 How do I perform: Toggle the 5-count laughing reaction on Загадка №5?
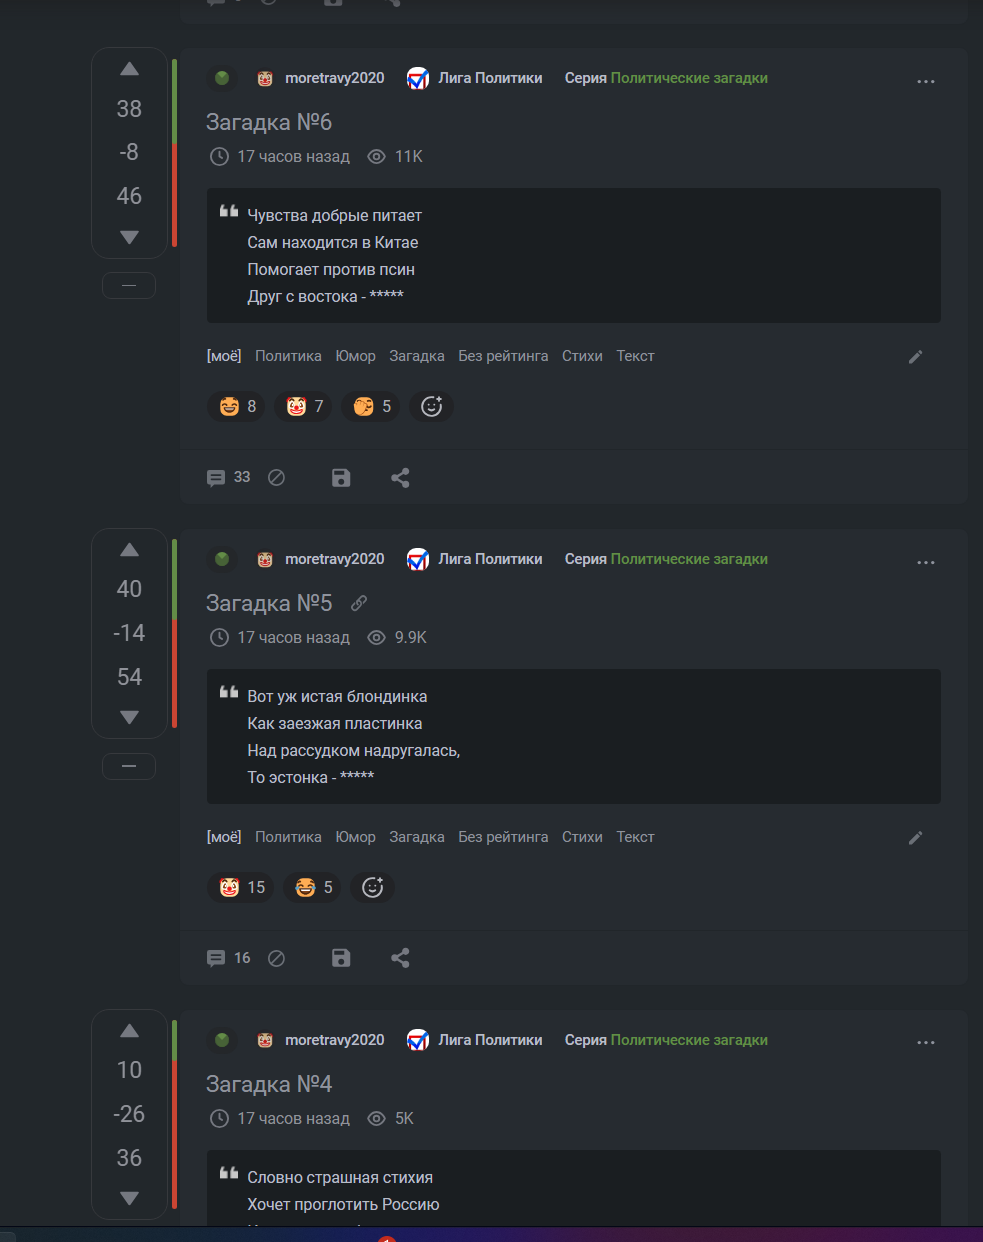click(x=313, y=887)
